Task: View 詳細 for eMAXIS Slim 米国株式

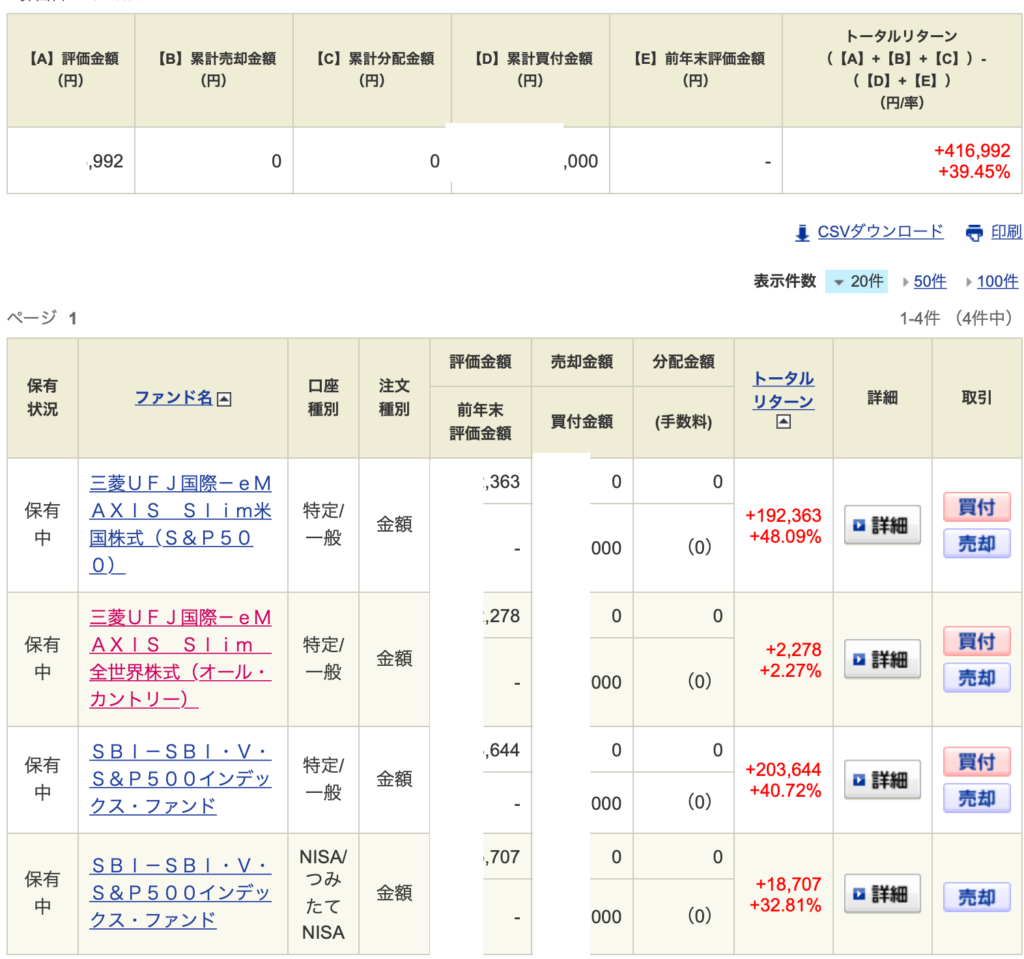Action: [x=882, y=525]
